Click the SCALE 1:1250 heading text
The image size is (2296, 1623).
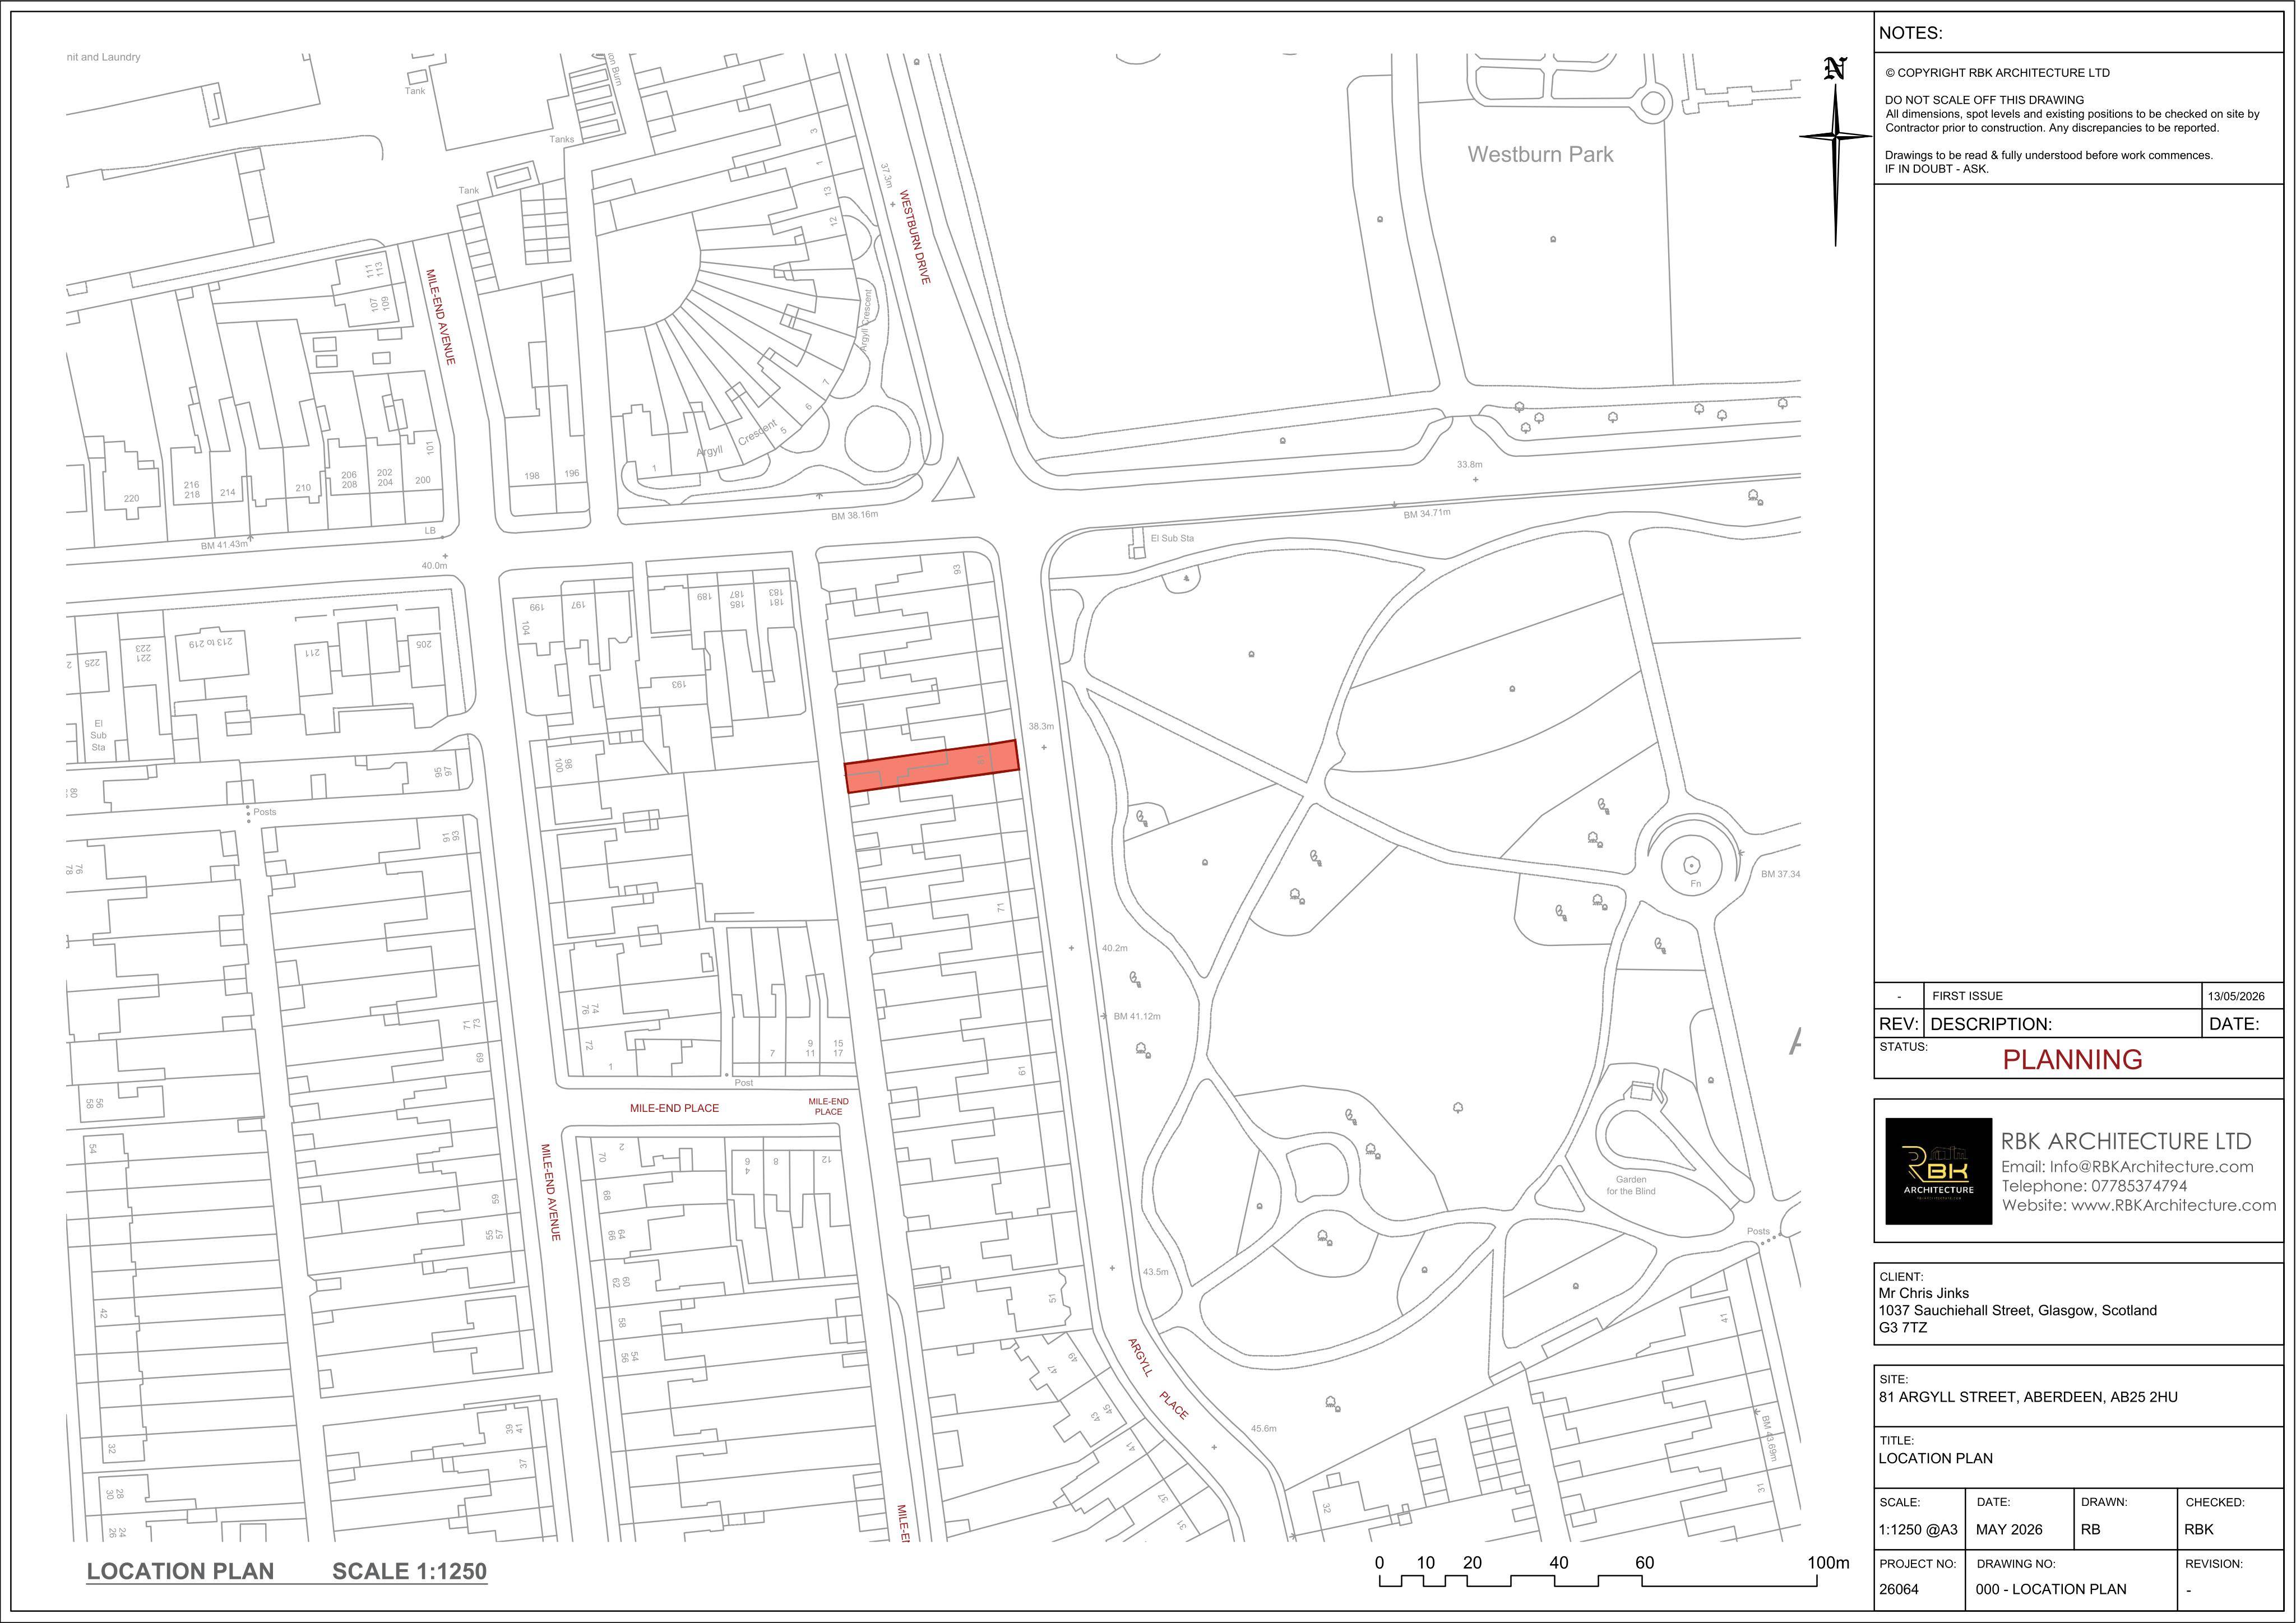click(409, 1571)
